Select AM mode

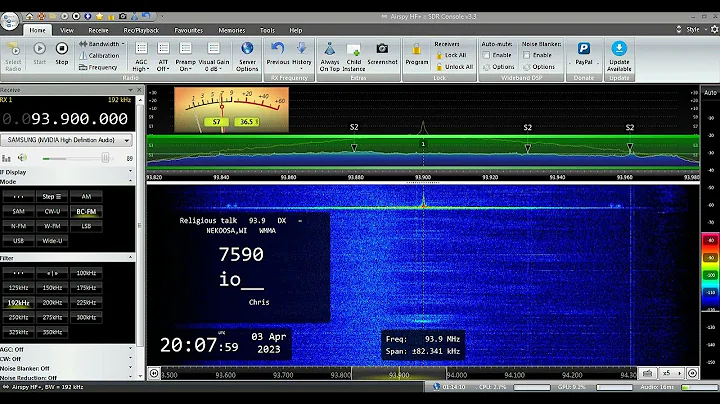(x=86, y=196)
